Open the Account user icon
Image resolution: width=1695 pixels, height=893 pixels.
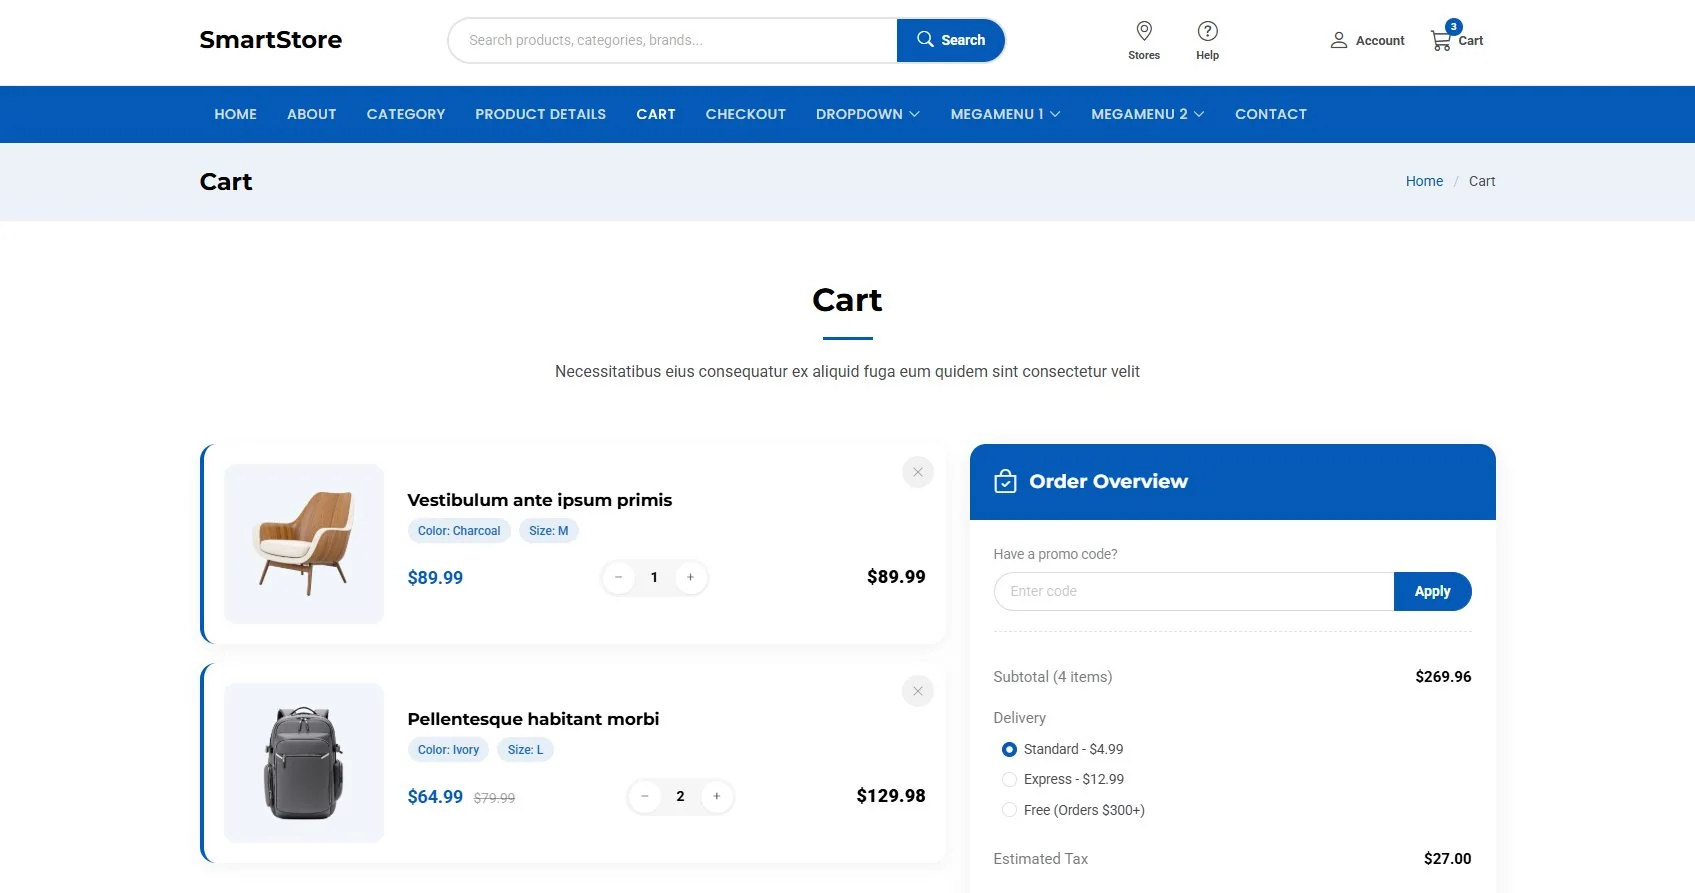tap(1339, 40)
